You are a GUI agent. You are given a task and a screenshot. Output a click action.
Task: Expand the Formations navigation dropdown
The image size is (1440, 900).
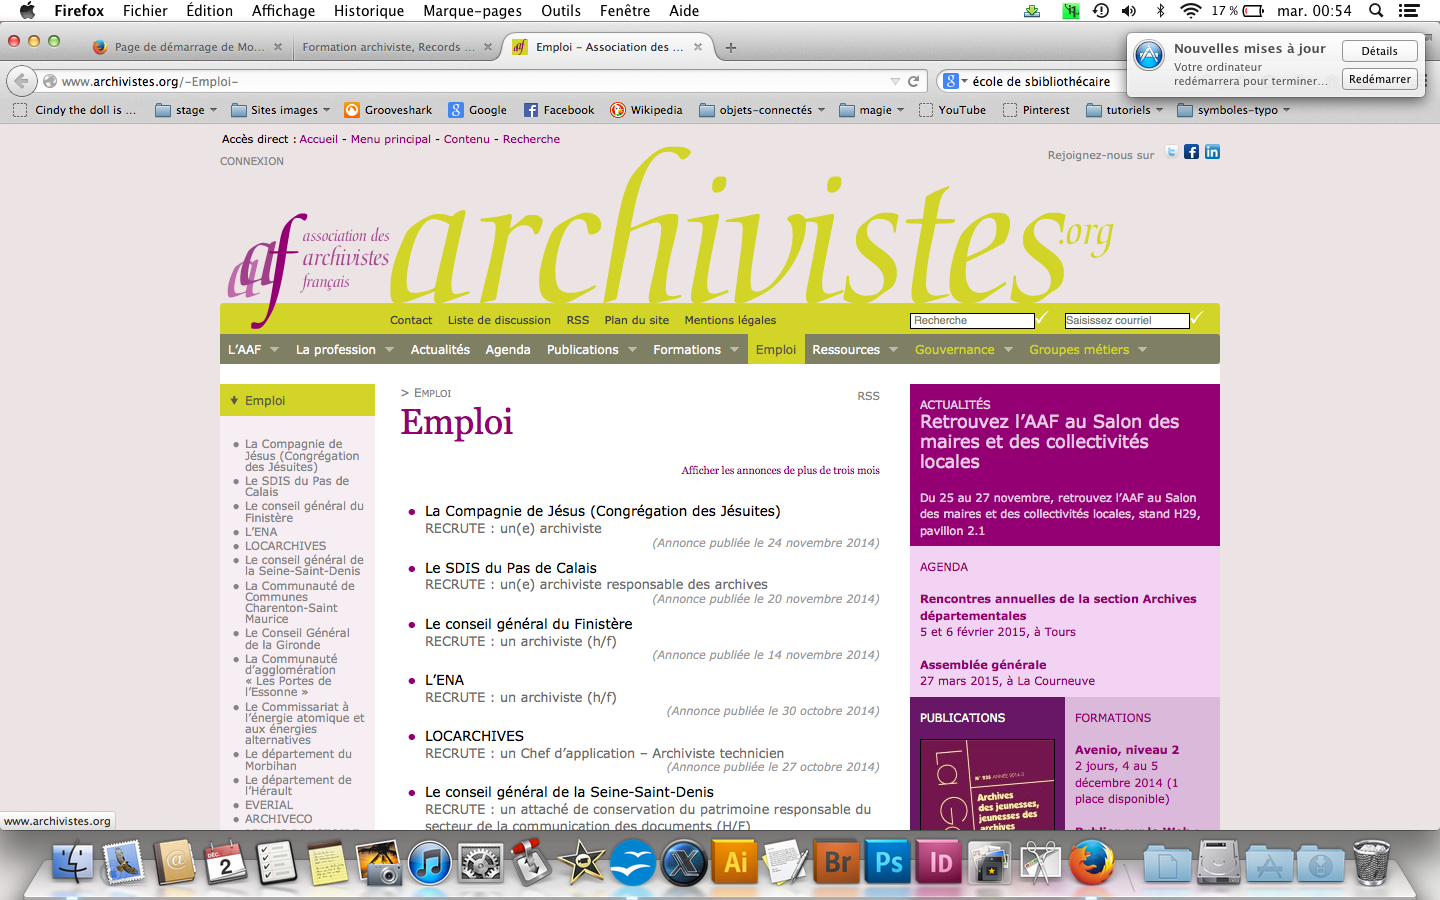point(734,350)
